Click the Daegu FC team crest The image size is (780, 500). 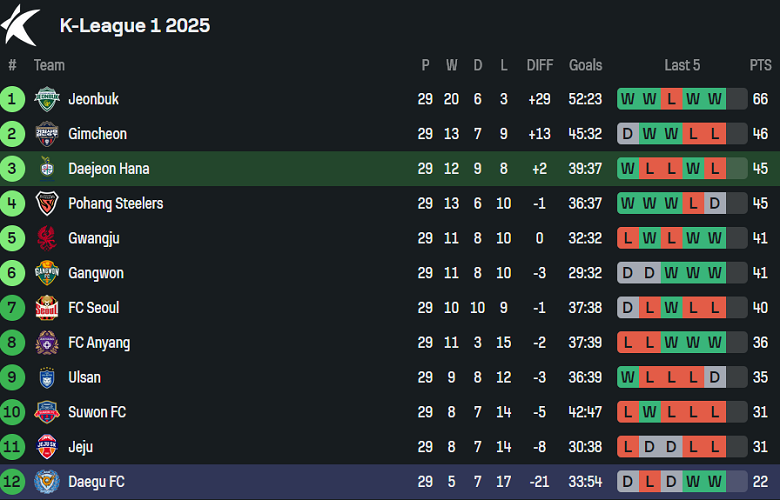46,482
